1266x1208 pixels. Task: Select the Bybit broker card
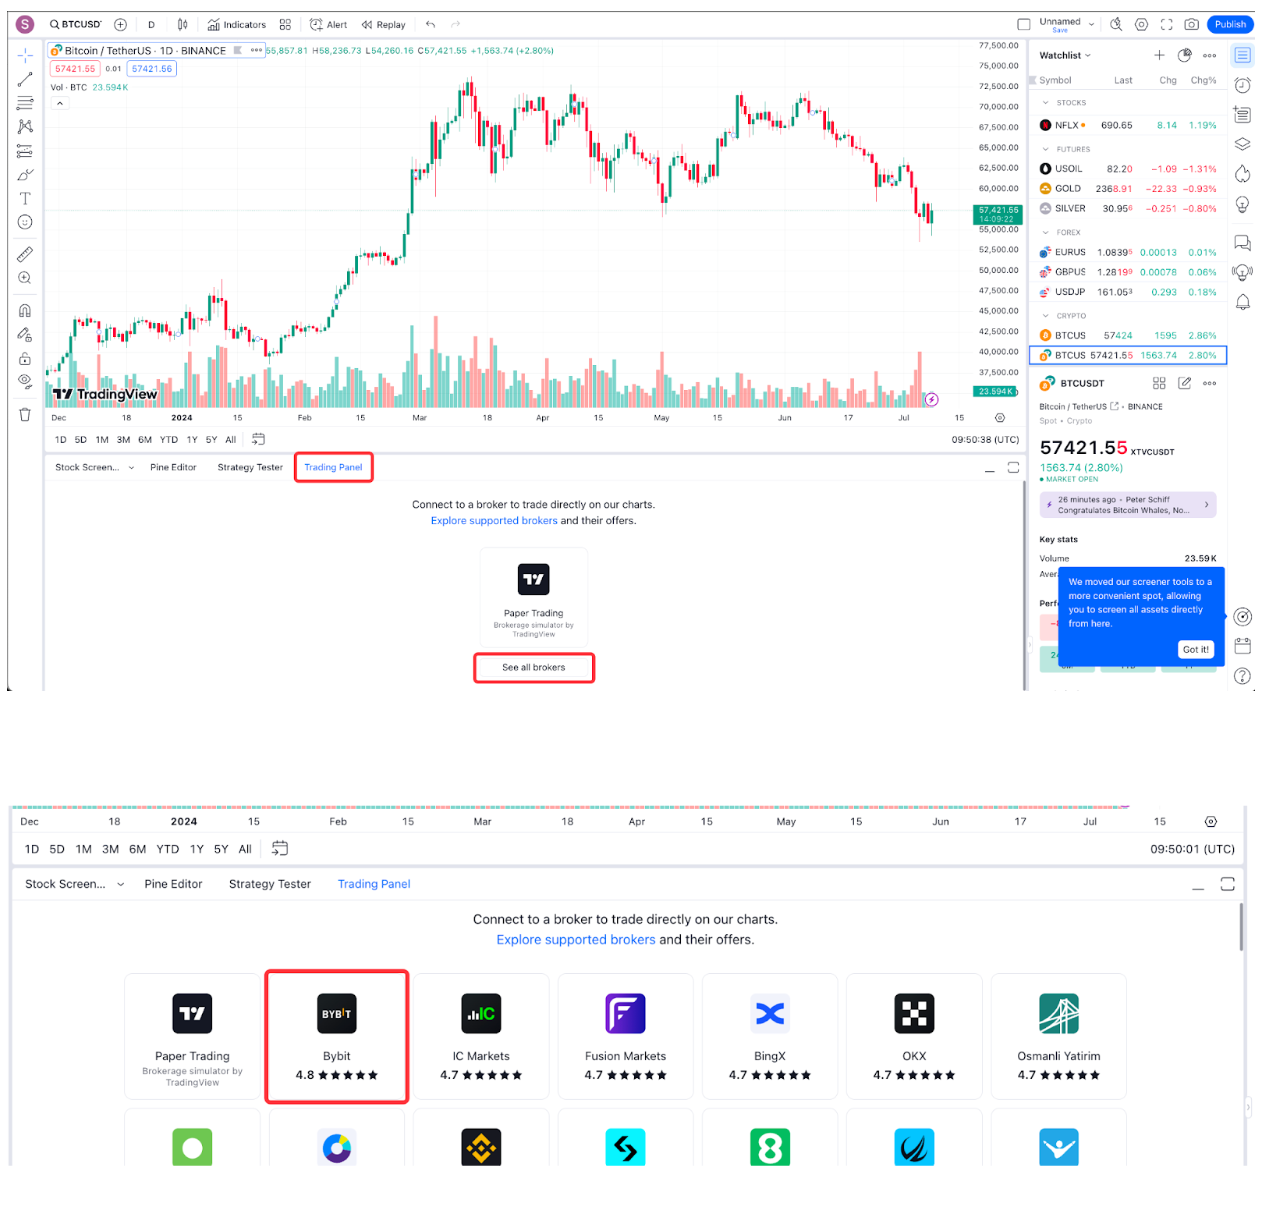click(x=336, y=1036)
